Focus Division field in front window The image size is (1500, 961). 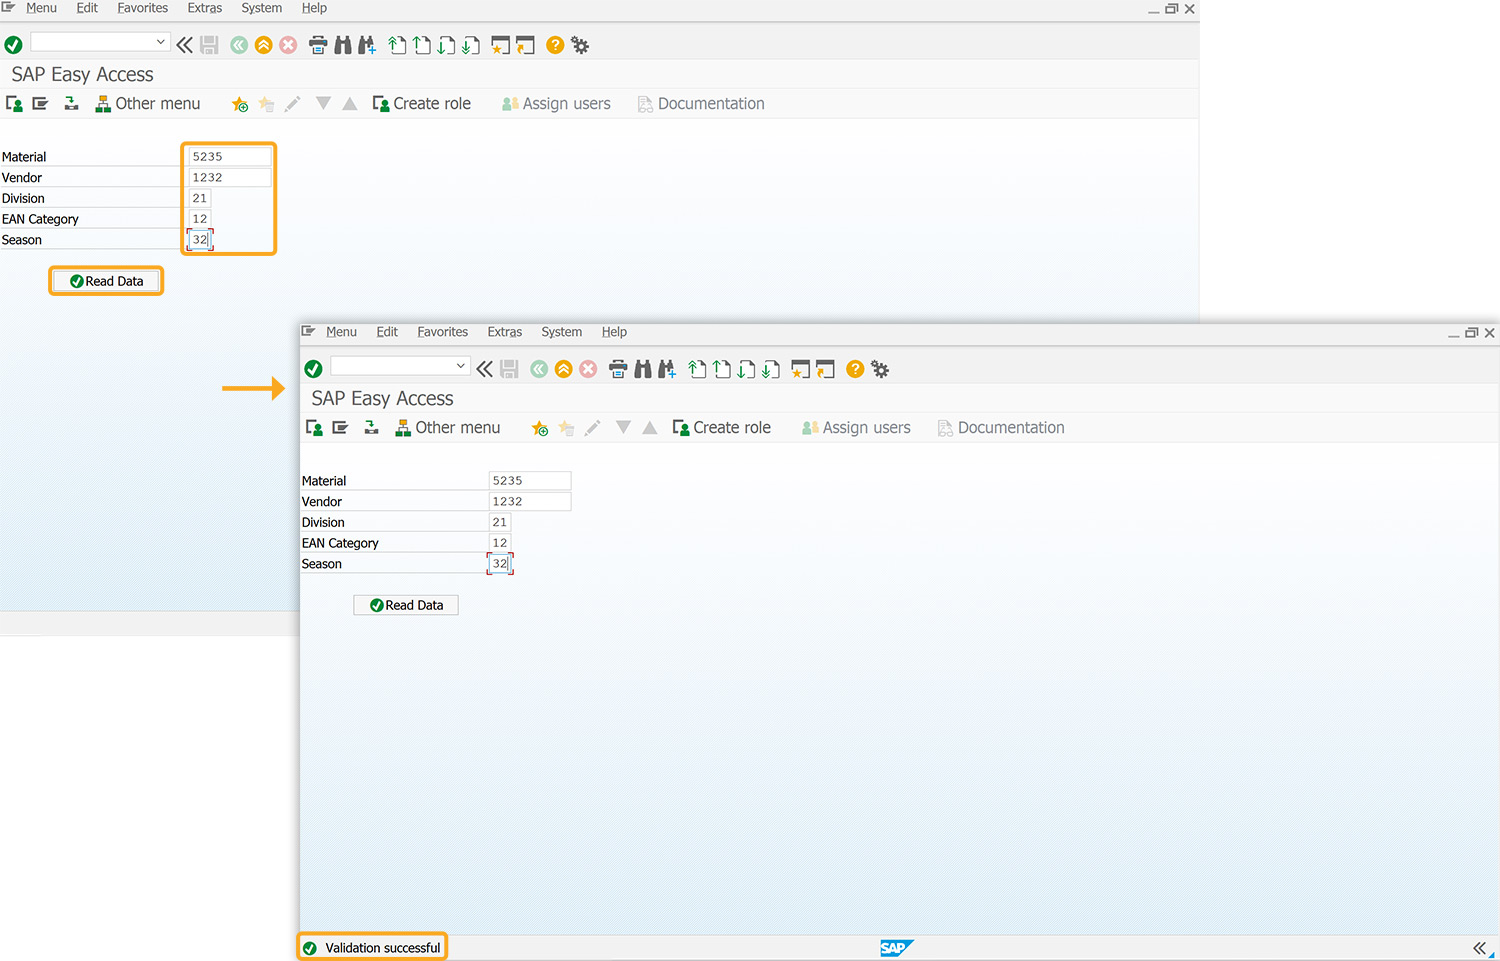click(500, 522)
